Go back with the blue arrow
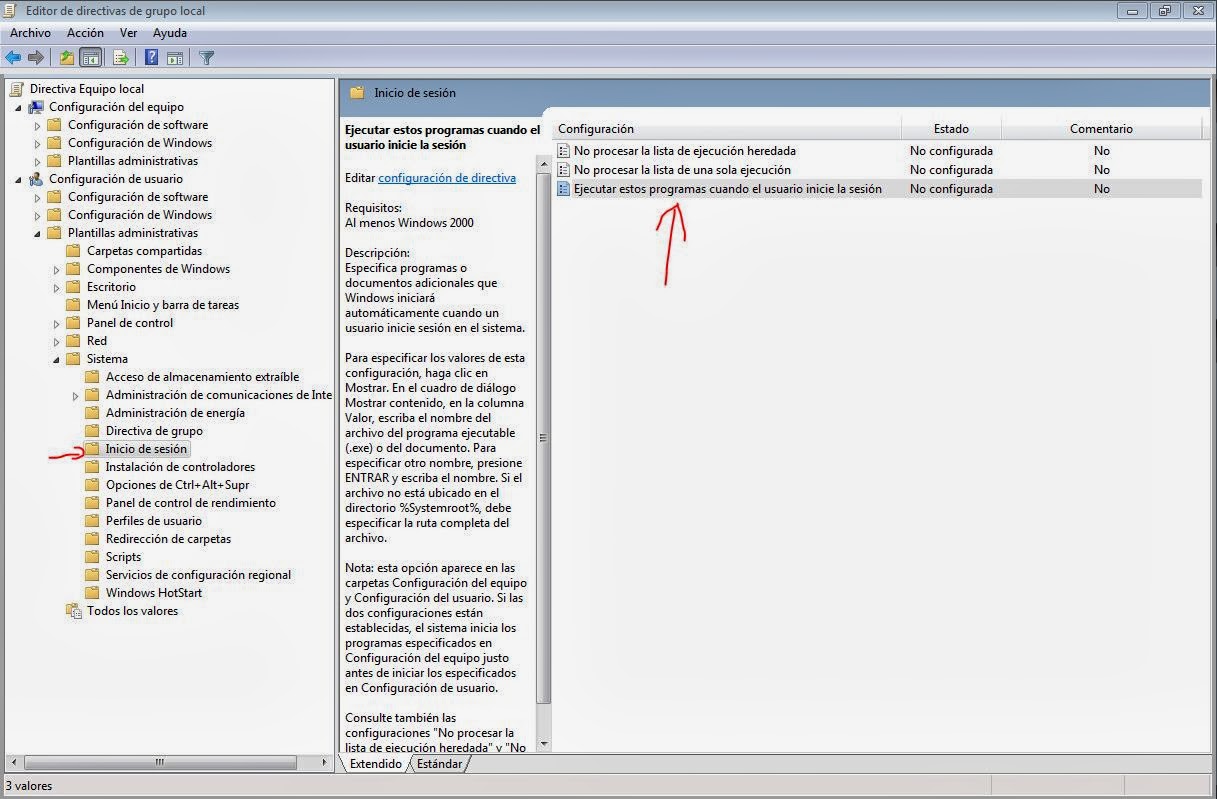The height and width of the screenshot is (799, 1217). [13, 58]
